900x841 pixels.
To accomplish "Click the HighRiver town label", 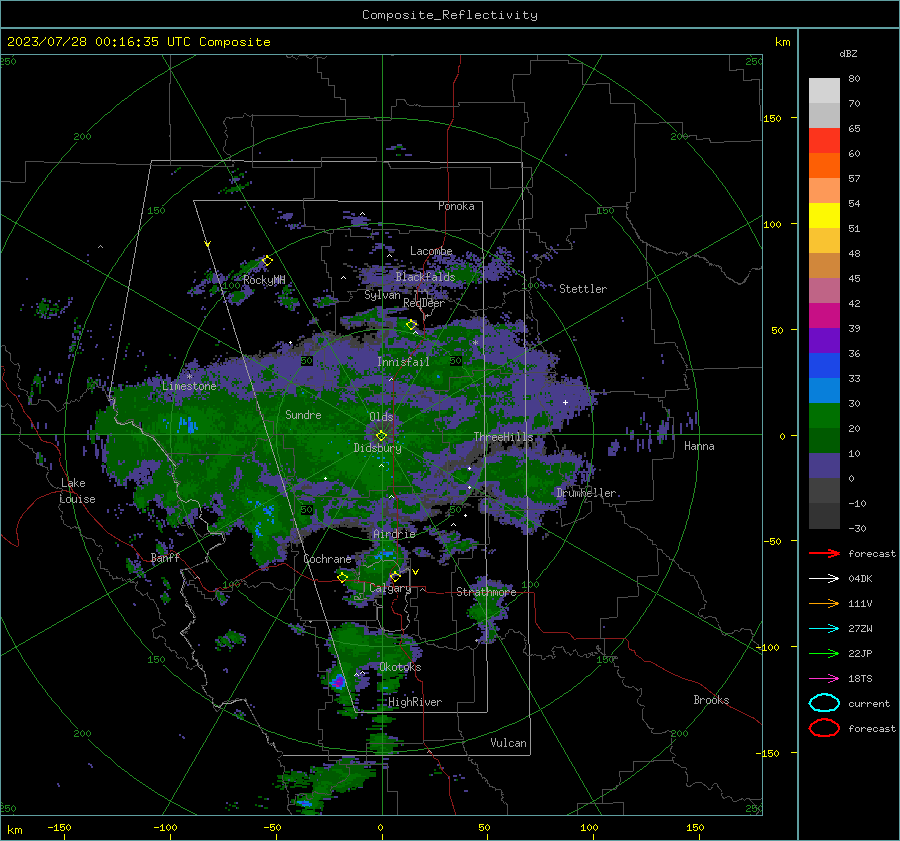I will click(x=415, y=702).
